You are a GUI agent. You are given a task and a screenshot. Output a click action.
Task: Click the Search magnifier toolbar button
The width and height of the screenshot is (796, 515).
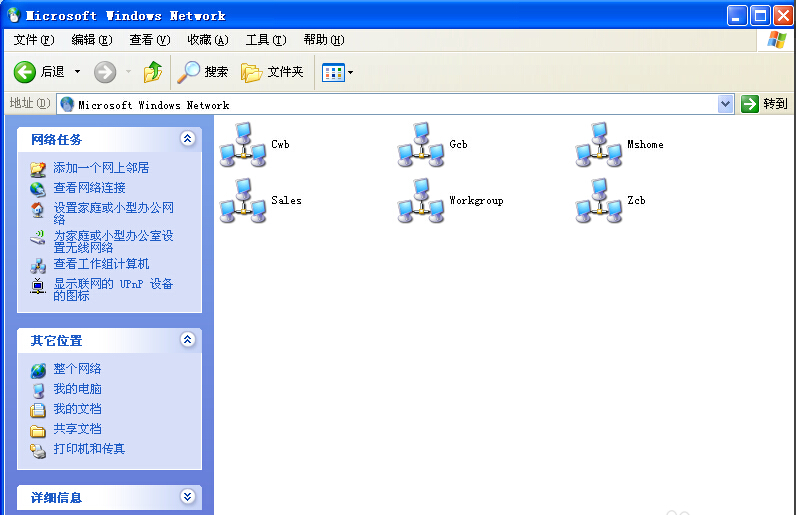[x=203, y=72]
